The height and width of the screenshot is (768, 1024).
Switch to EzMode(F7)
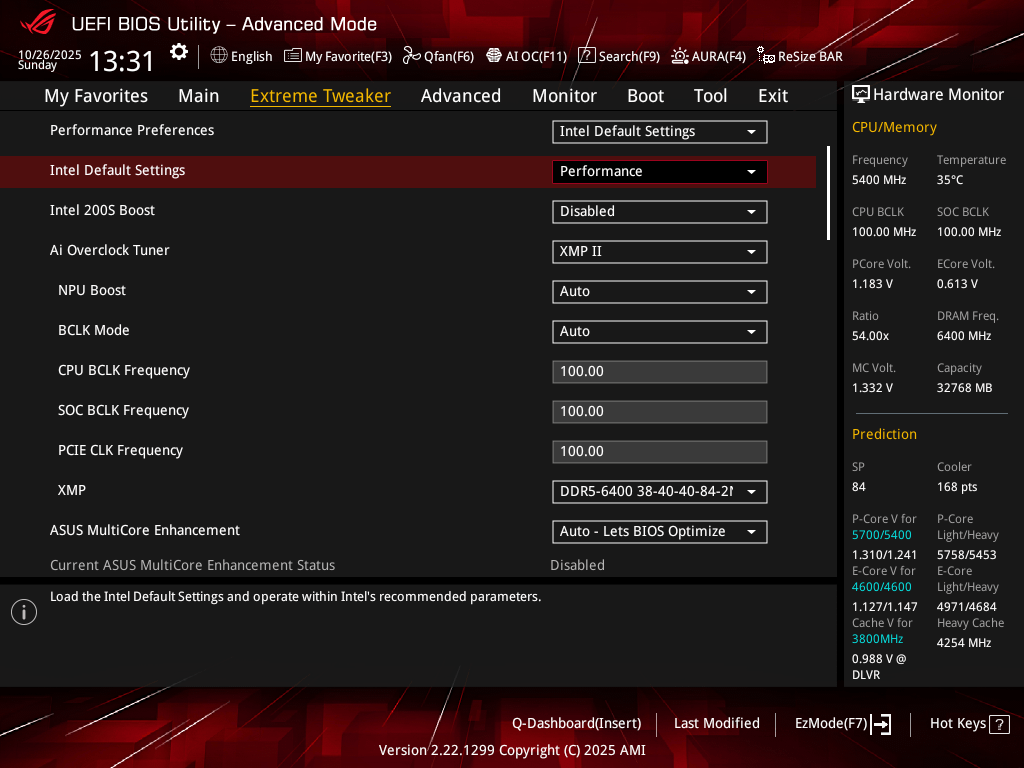pyautogui.click(x=842, y=724)
